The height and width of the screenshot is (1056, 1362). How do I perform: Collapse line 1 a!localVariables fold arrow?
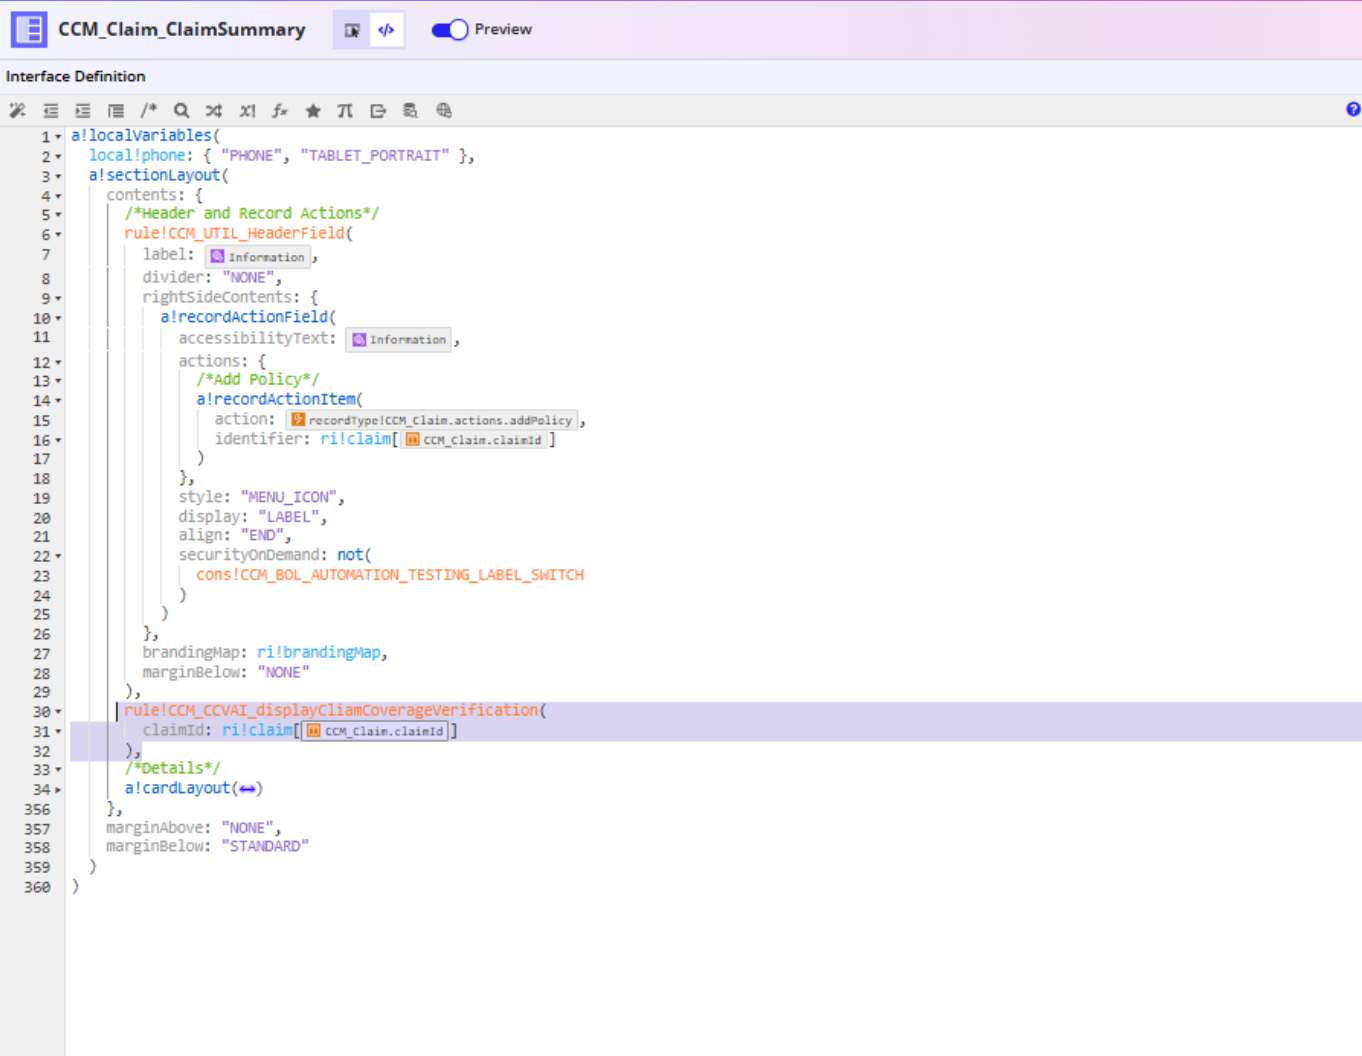pyautogui.click(x=58, y=137)
